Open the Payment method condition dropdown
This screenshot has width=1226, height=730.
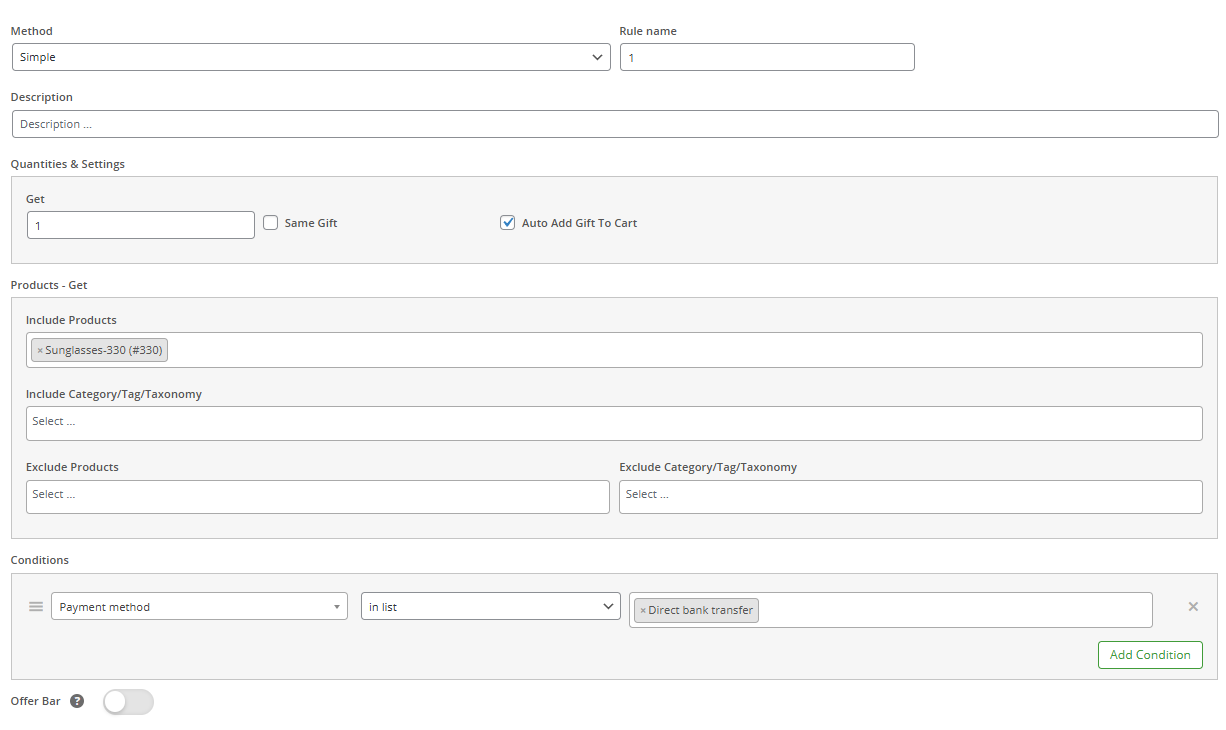pos(199,607)
